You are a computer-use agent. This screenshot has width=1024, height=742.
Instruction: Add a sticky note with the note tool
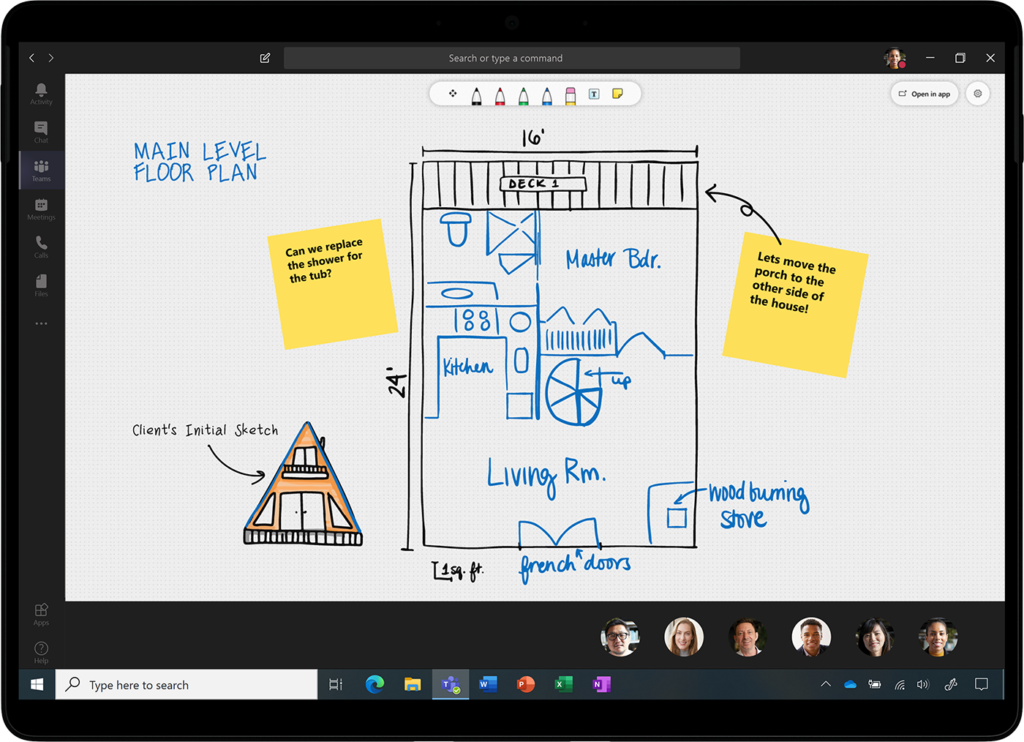tap(618, 94)
